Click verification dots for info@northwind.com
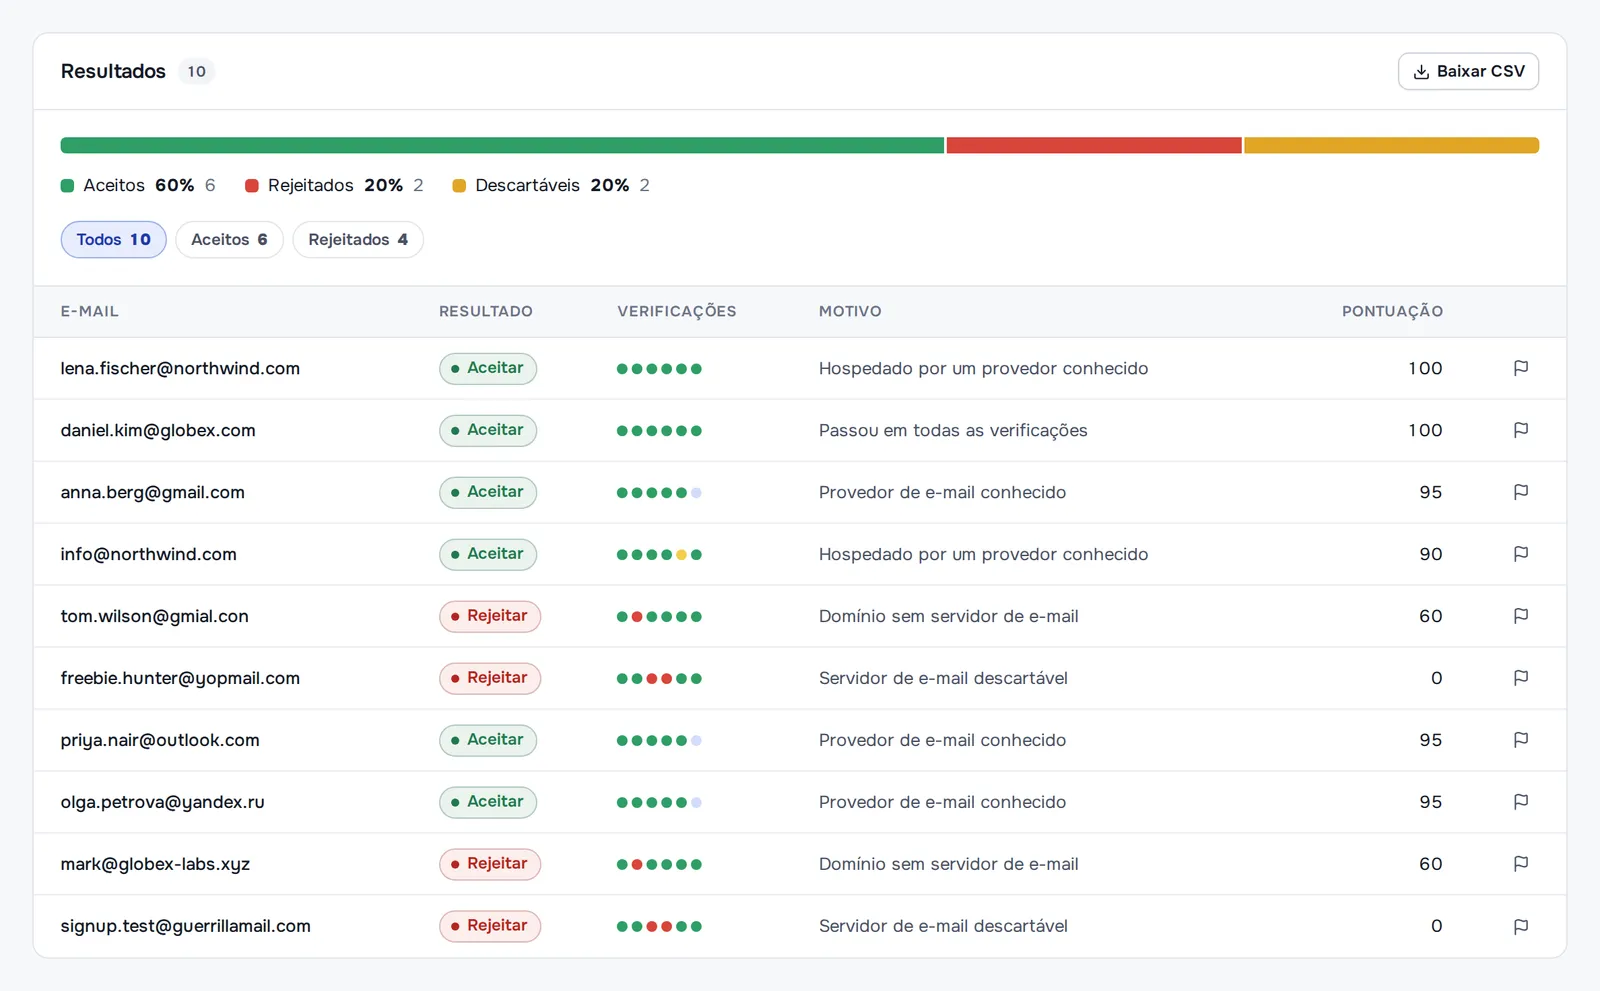Viewport: 1600px width, 991px height. click(659, 554)
